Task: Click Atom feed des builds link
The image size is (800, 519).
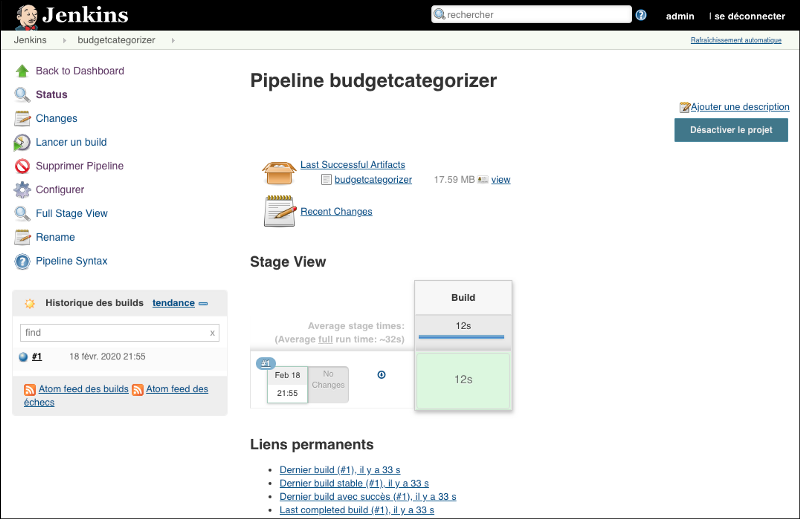Action: pos(84,389)
